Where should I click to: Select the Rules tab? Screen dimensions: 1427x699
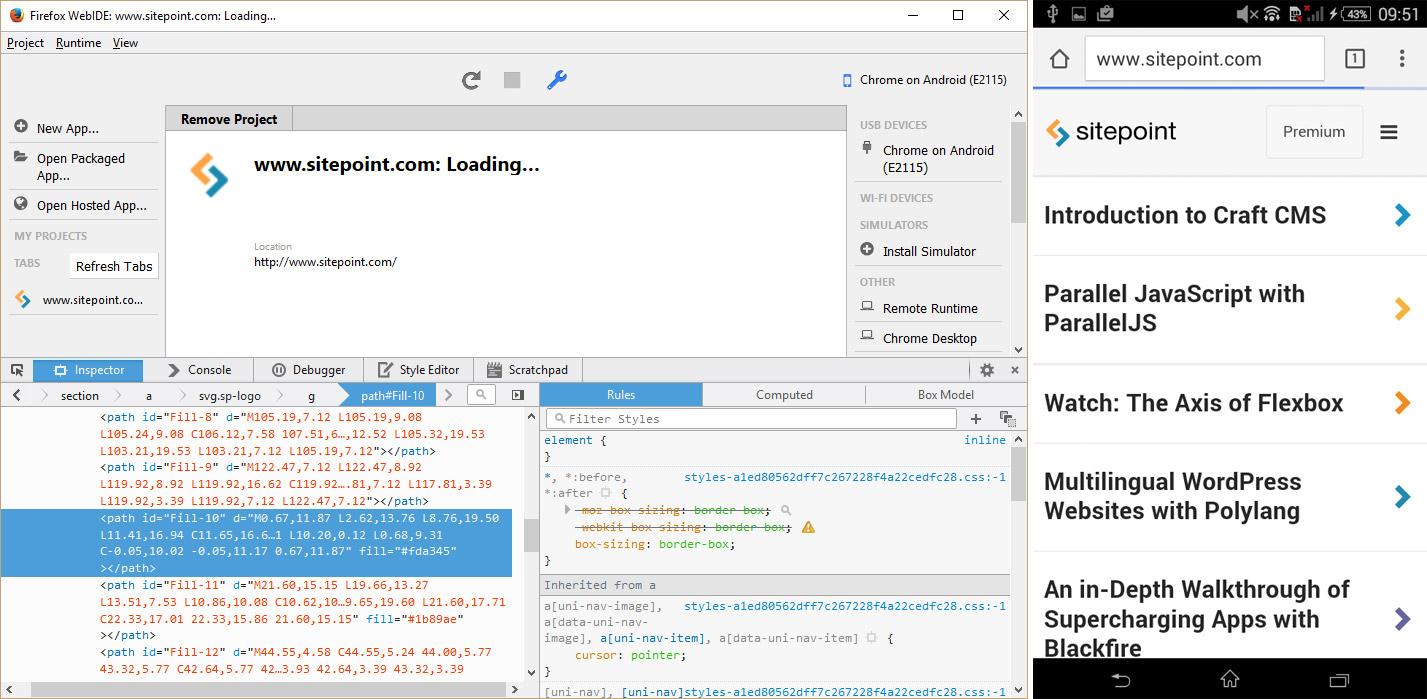[x=621, y=395]
